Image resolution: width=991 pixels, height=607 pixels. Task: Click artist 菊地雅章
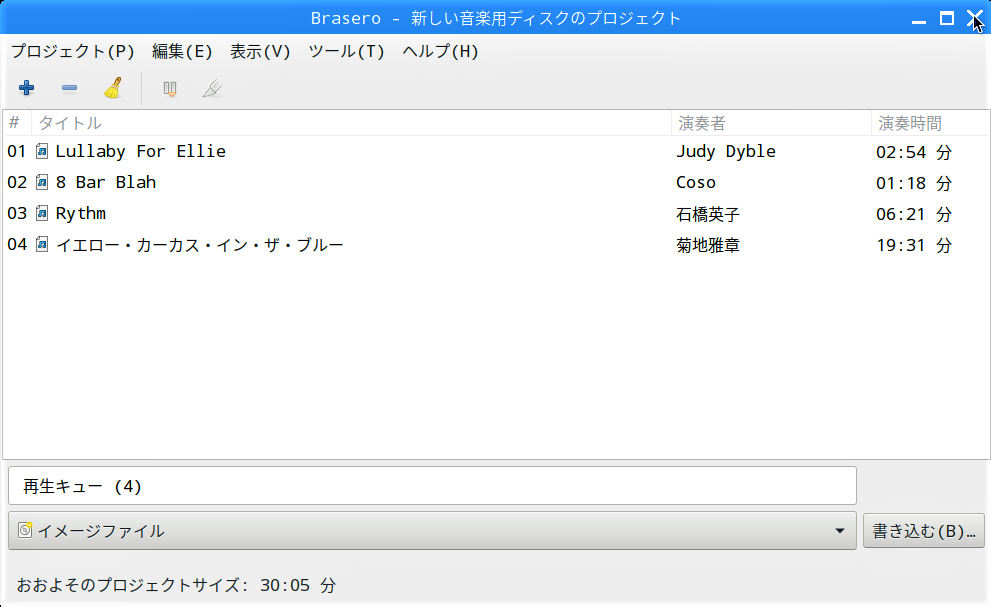(708, 245)
